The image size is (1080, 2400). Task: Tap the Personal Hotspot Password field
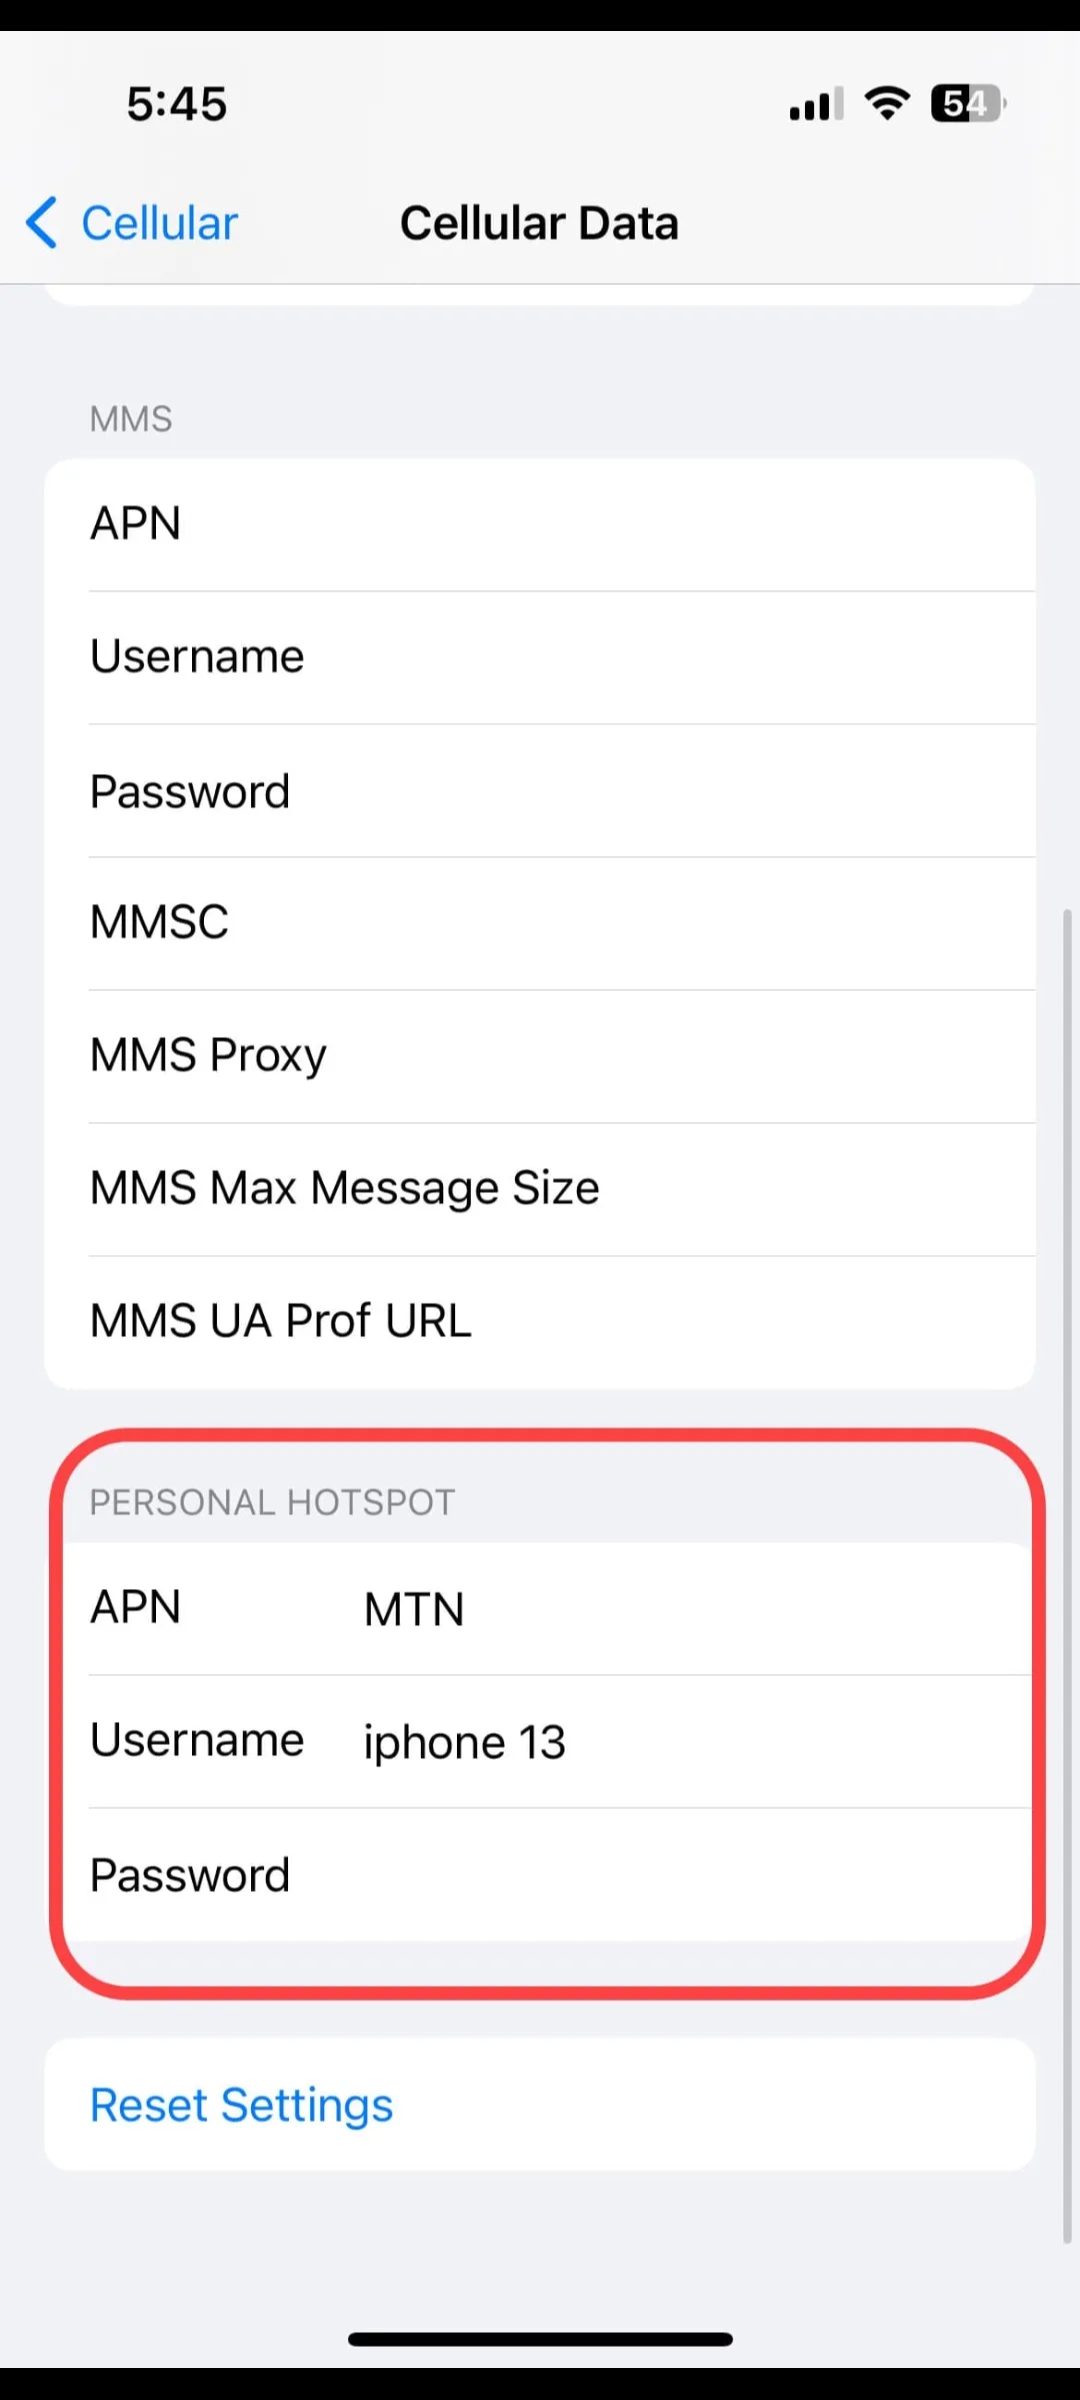tap(600, 1875)
